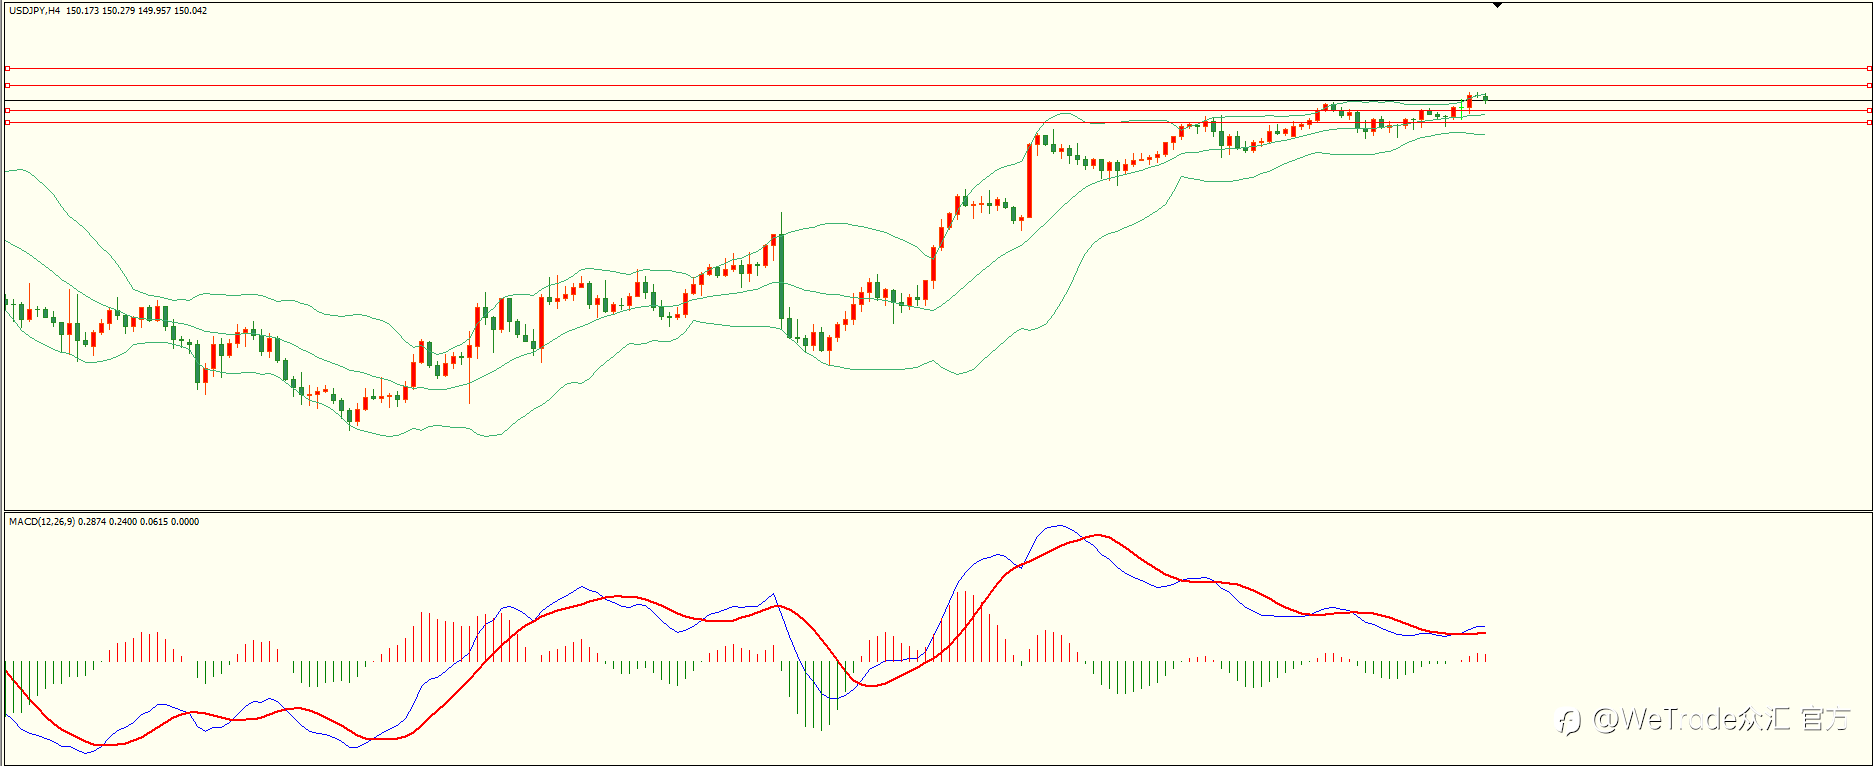Select the topmost red horizontal line

(938, 69)
